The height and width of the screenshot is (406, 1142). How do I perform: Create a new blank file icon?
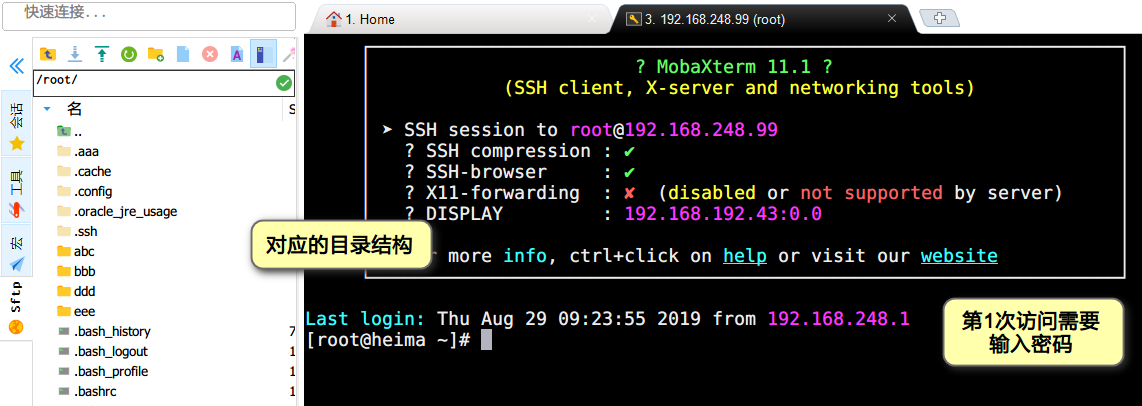(183, 53)
